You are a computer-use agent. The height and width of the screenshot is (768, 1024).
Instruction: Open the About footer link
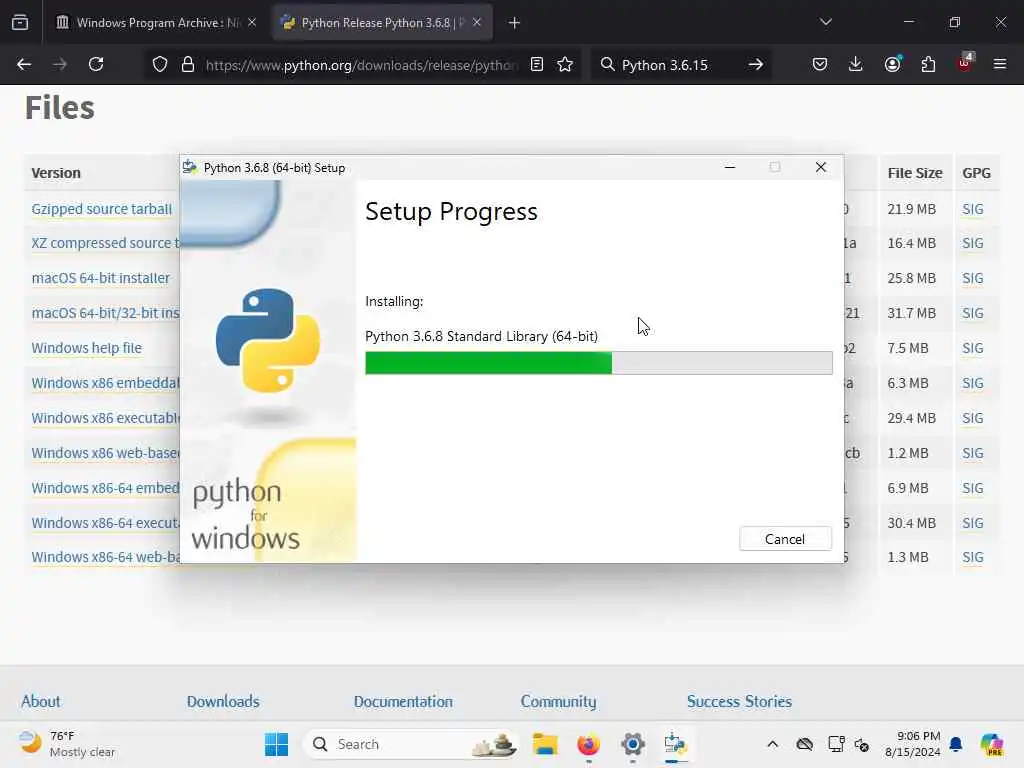tap(40, 701)
